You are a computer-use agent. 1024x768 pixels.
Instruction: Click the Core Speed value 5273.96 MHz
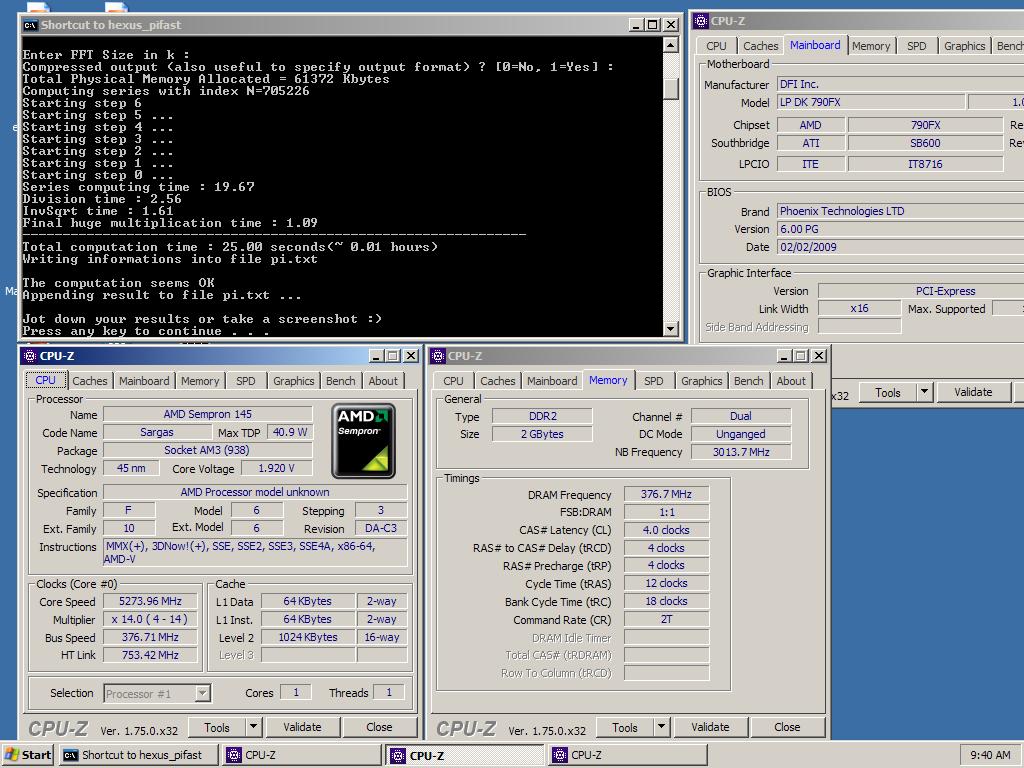pos(150,601)
